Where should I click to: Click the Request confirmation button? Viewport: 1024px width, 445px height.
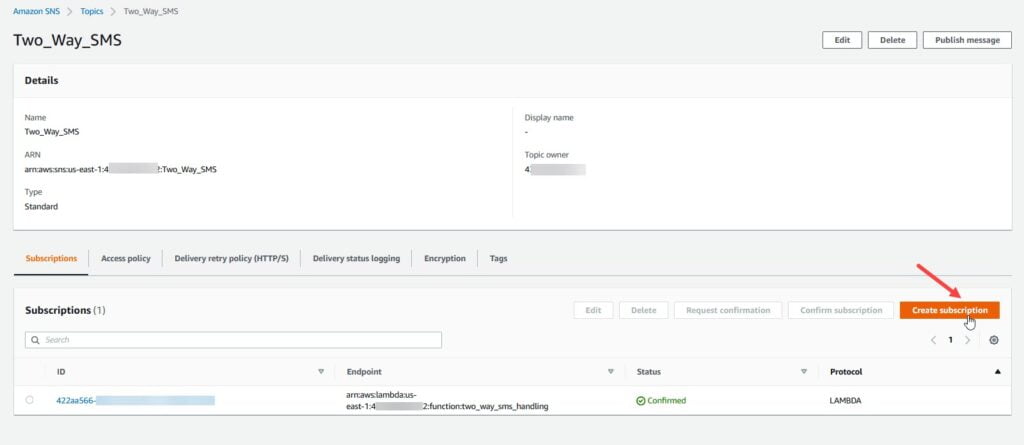(728, 310)
